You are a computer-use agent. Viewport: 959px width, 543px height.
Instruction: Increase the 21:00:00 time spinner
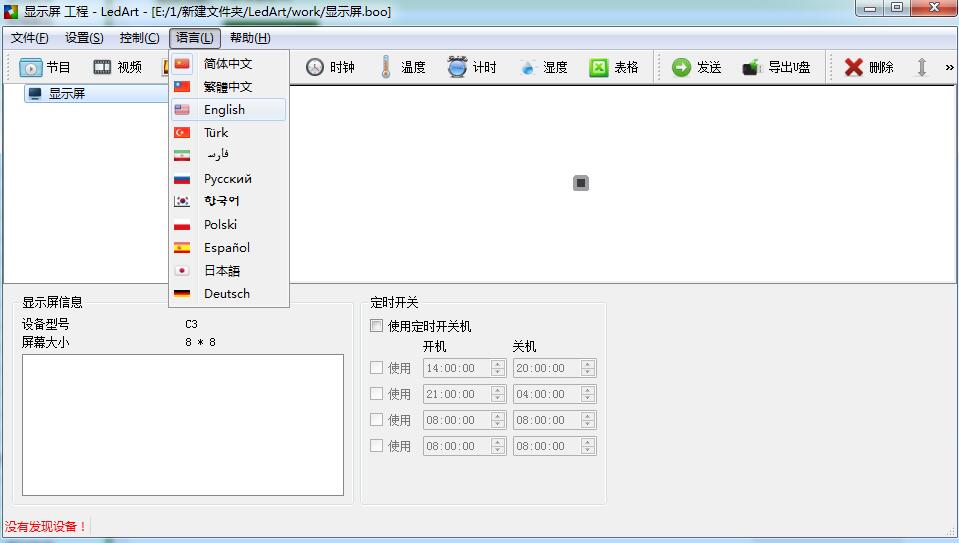(x=498, y=390)
